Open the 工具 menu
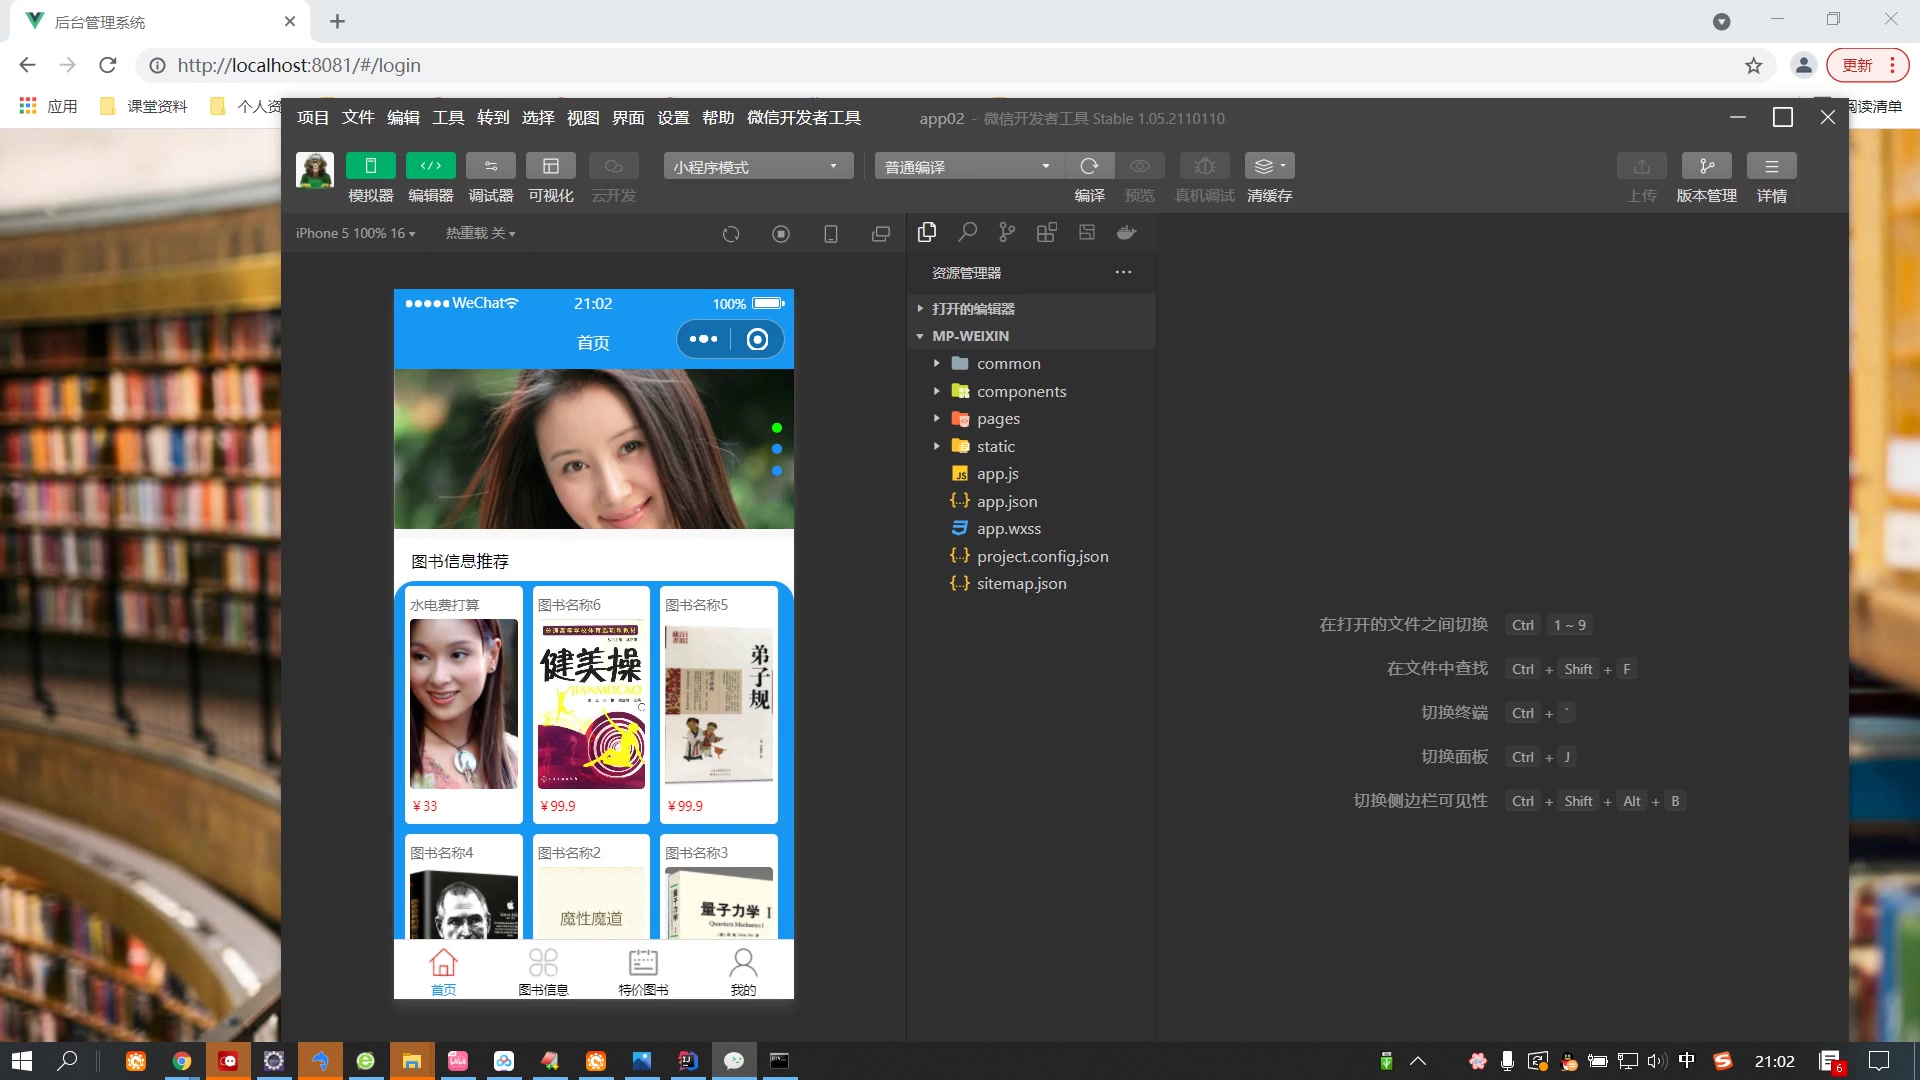The width and height of the screenshot is (1920, 1080). click(447, 117)
